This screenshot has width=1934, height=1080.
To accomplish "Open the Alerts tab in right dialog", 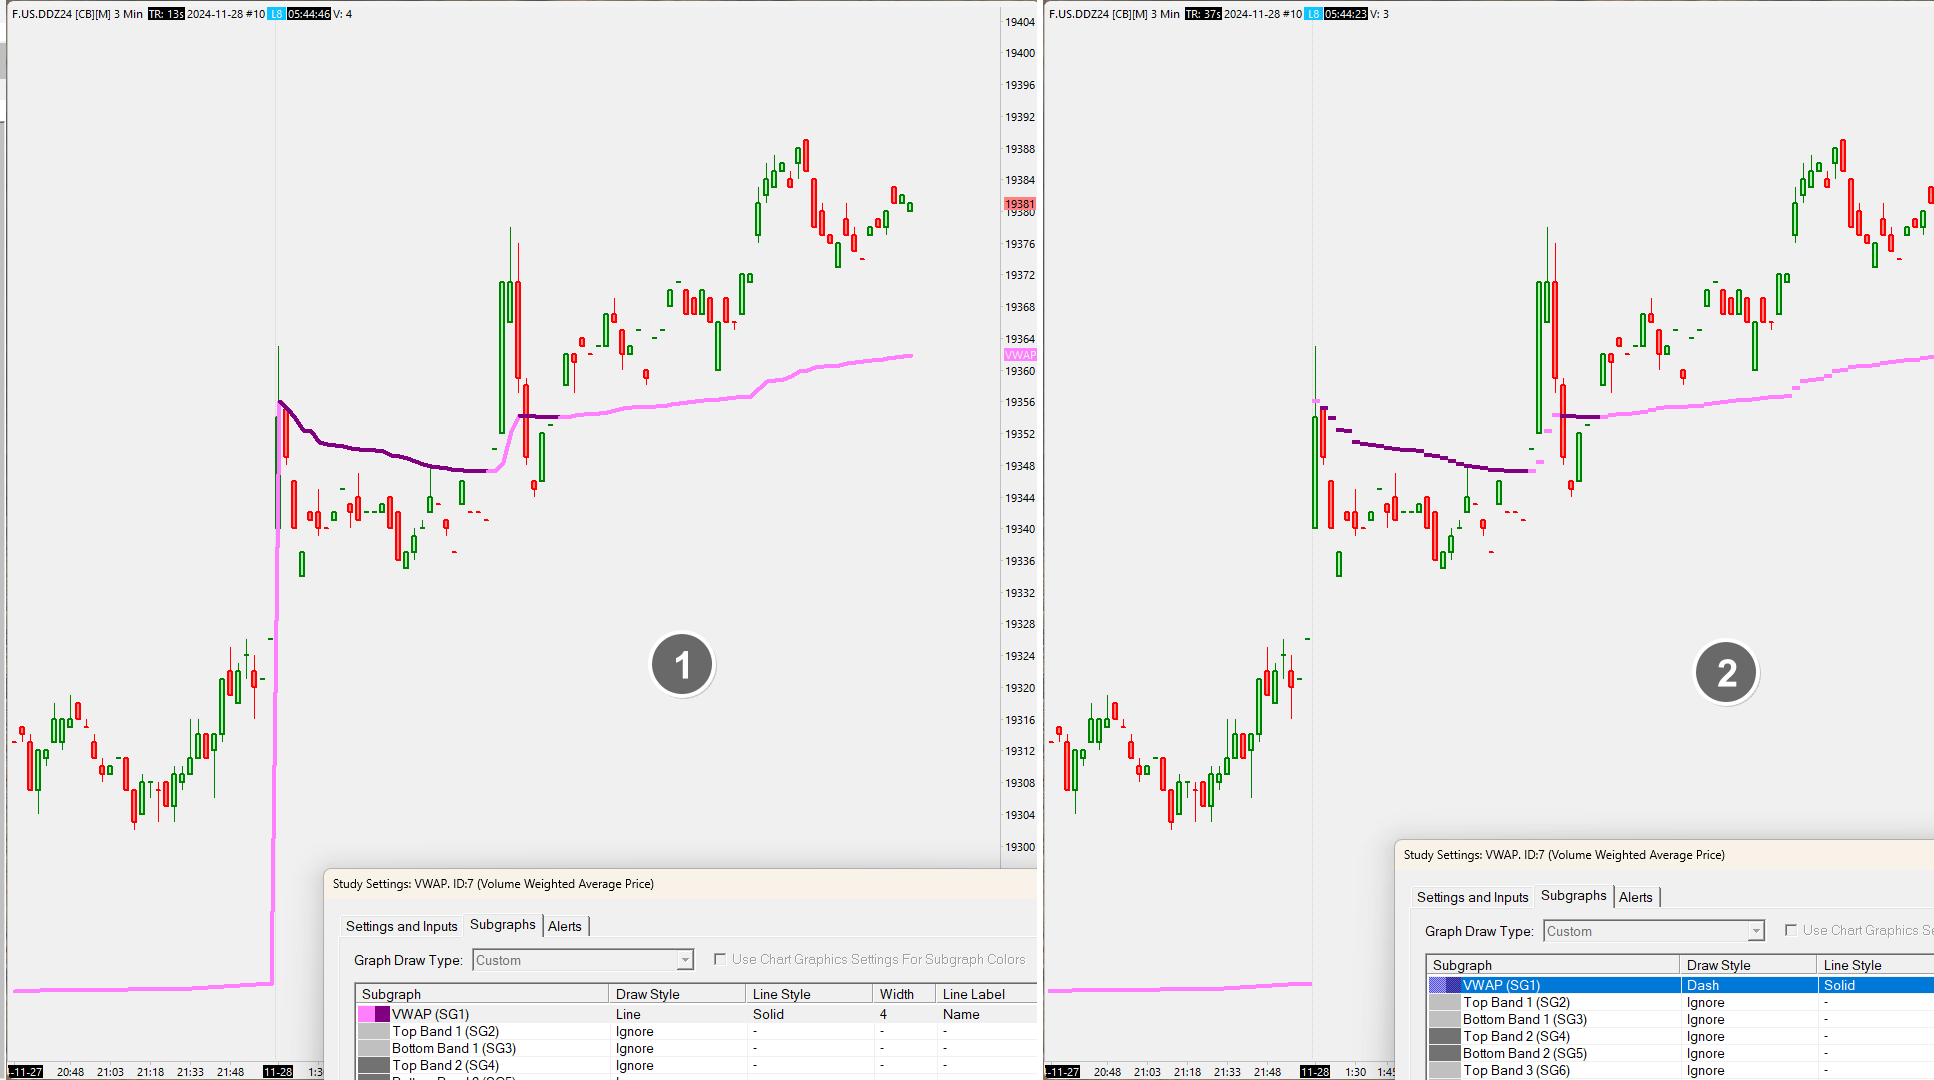I will [1635, 897].
